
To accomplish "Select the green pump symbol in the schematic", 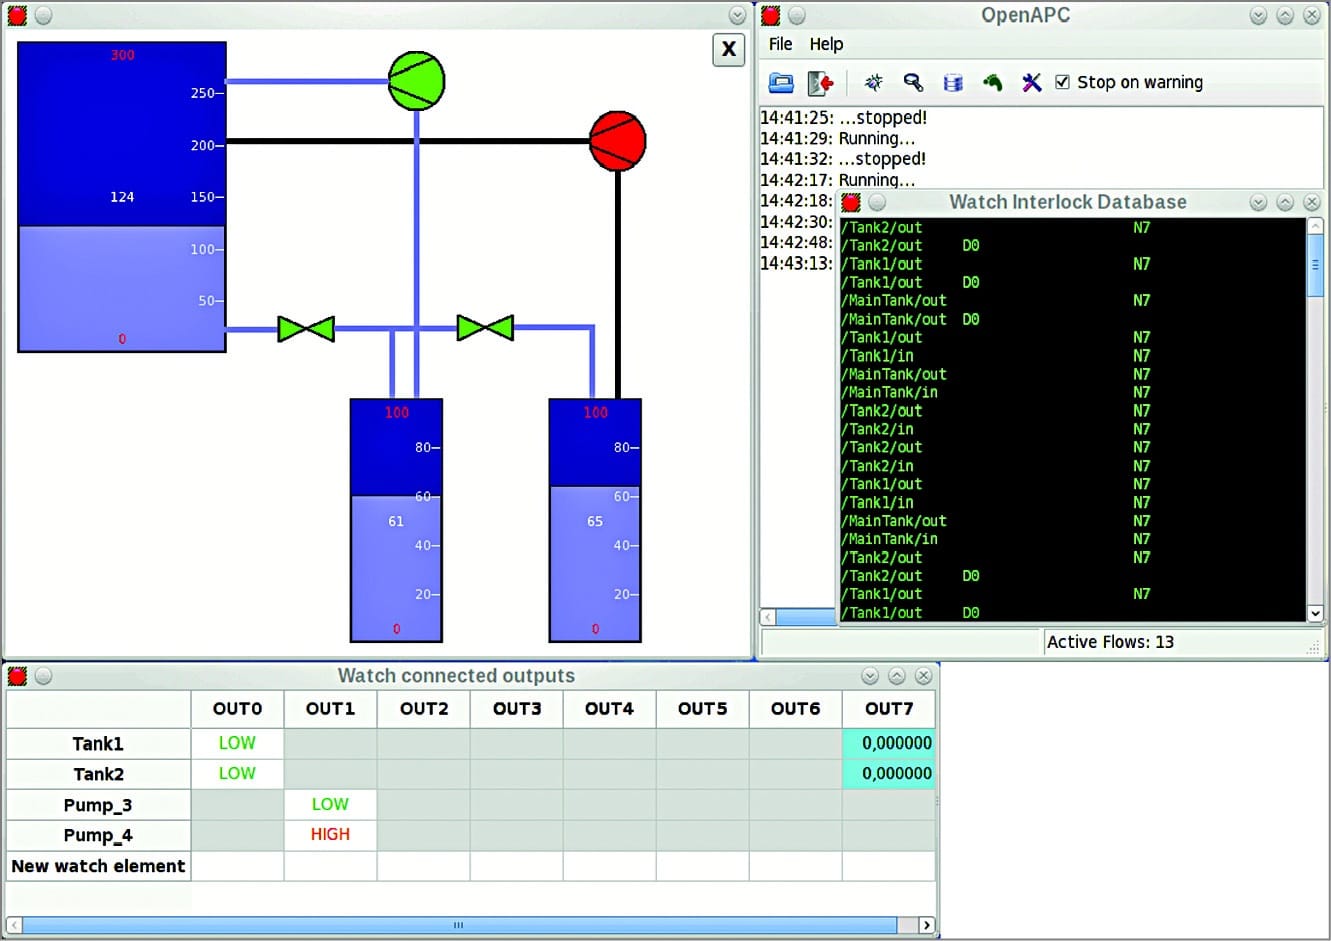I will 415,82.
